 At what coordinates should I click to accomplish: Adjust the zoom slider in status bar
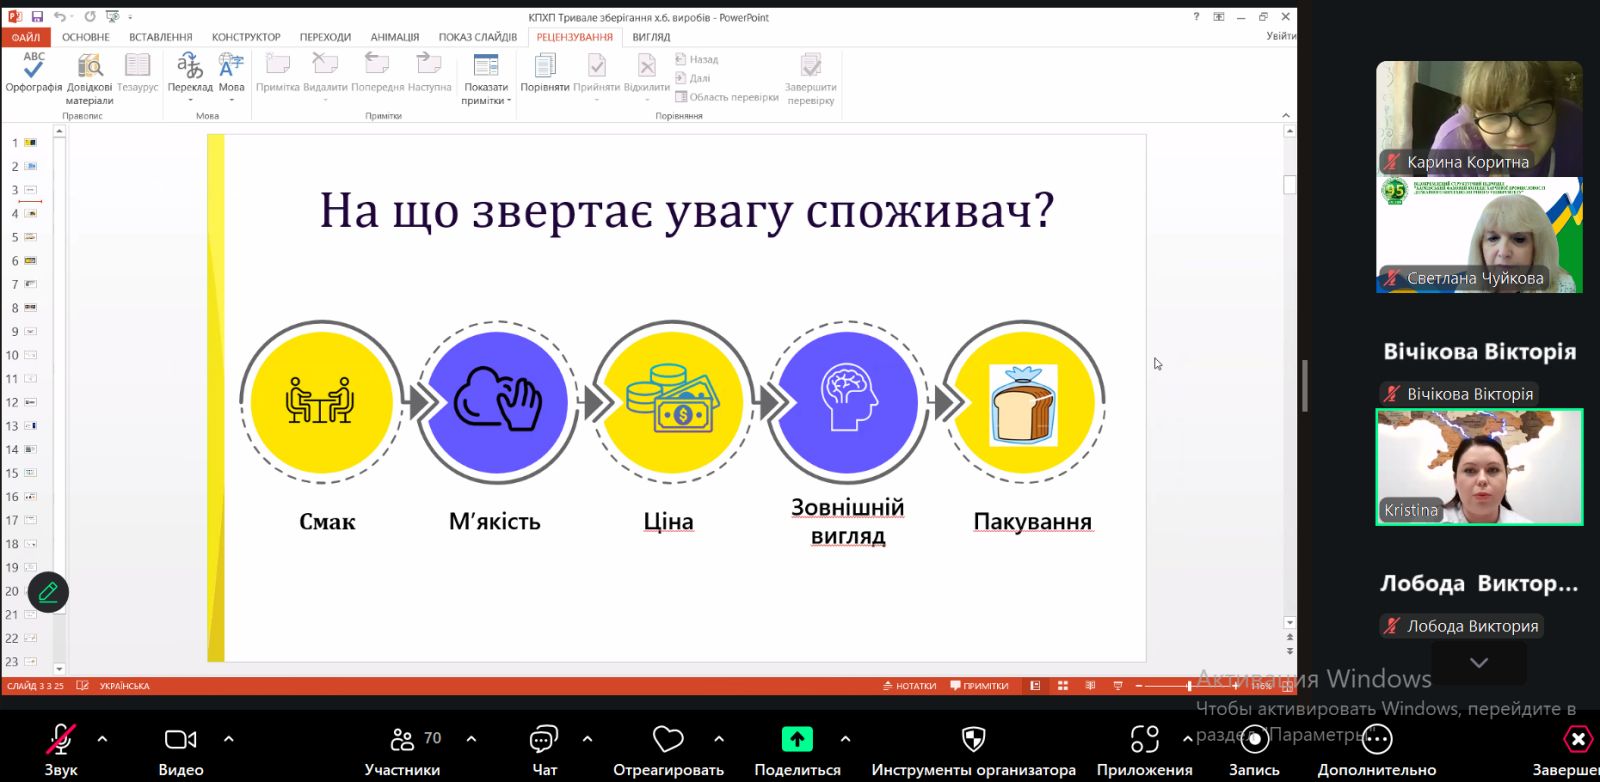point(1188,686)
